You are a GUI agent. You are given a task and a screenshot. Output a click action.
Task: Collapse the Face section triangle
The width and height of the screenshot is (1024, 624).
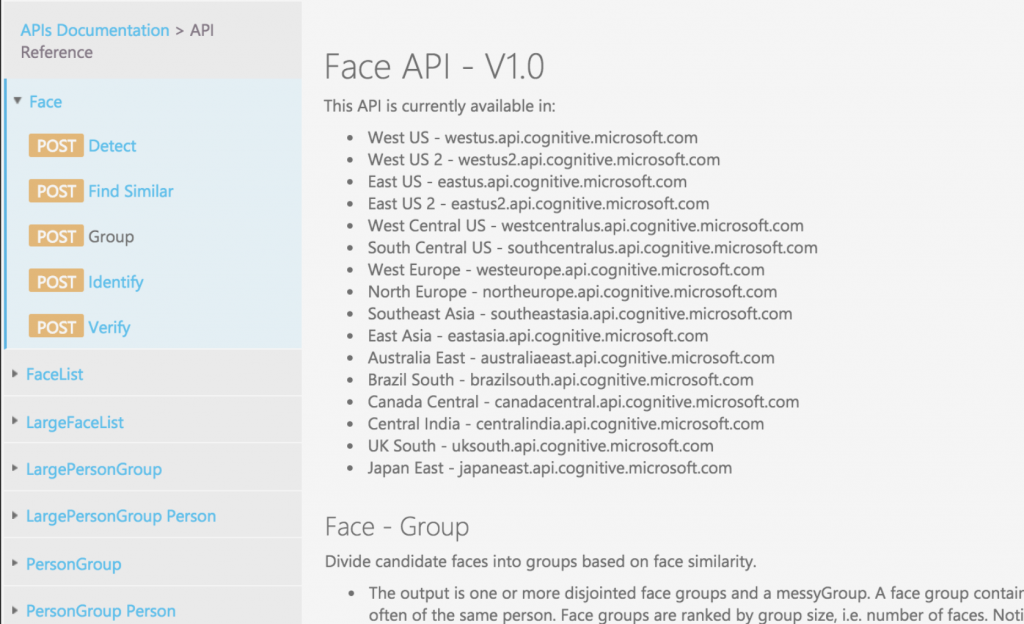tap(18, 101)
